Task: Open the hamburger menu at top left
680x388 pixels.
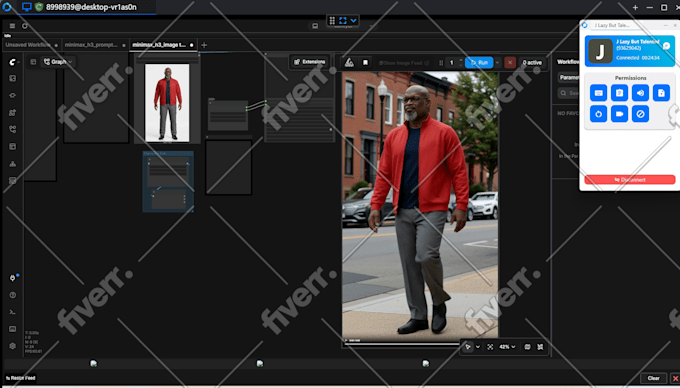Action: click(x=12, y=26)
